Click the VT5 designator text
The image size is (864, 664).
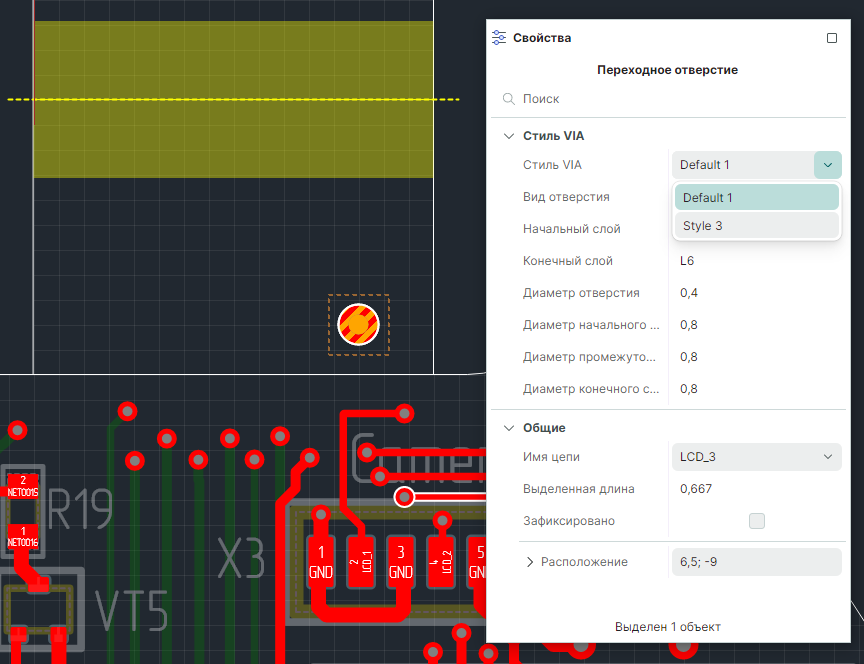[x=132, y=610]
